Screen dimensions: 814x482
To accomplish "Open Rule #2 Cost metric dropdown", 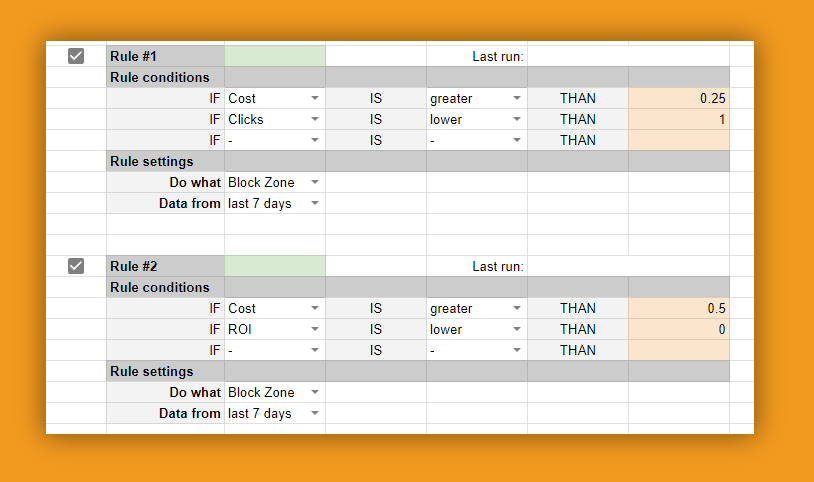I will coord(315,308).
